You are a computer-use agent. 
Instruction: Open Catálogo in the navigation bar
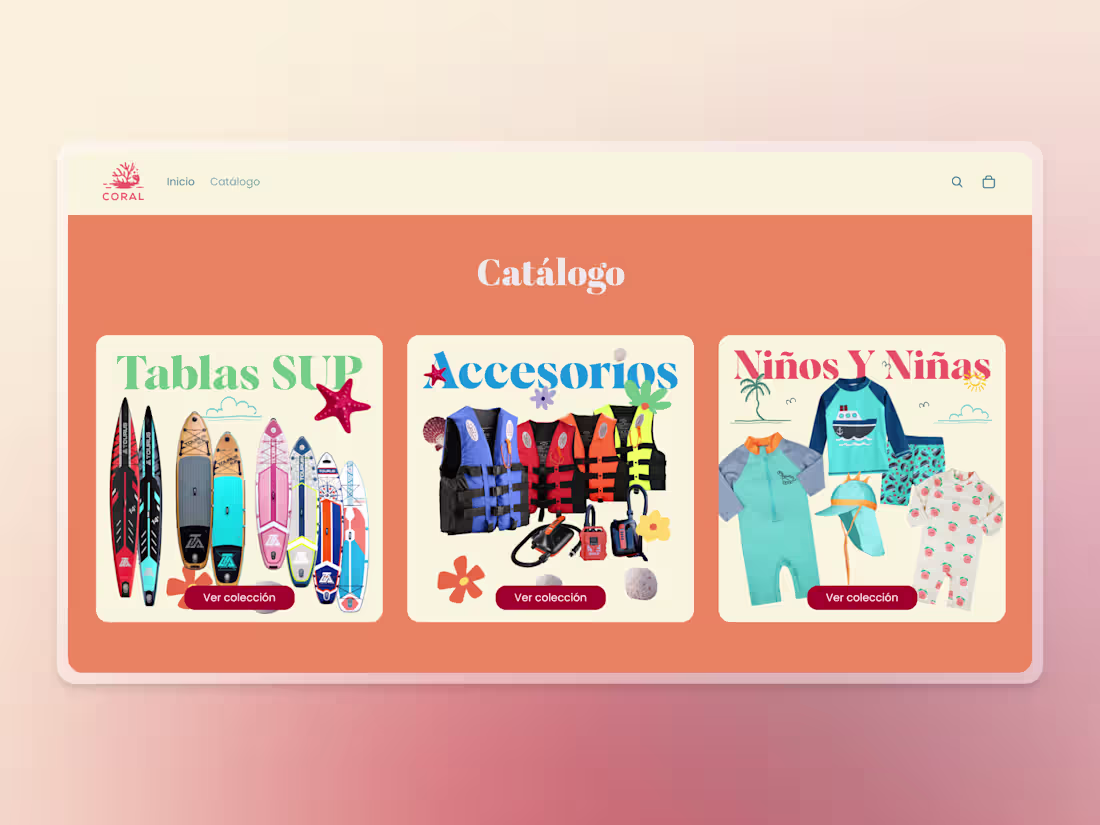235,182
